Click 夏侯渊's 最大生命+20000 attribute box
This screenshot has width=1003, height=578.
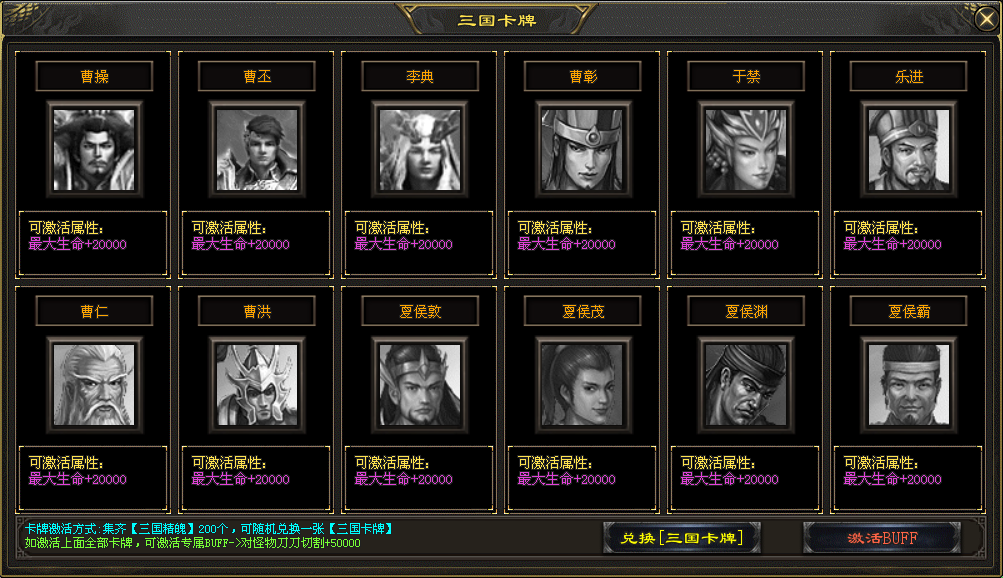point(745,478)
